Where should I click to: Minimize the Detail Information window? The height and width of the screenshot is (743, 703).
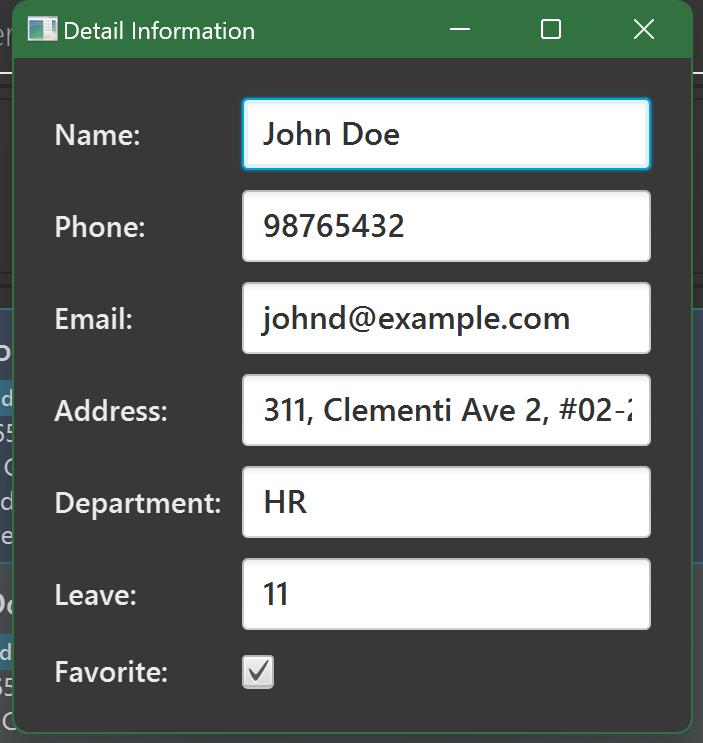[460, 30]
